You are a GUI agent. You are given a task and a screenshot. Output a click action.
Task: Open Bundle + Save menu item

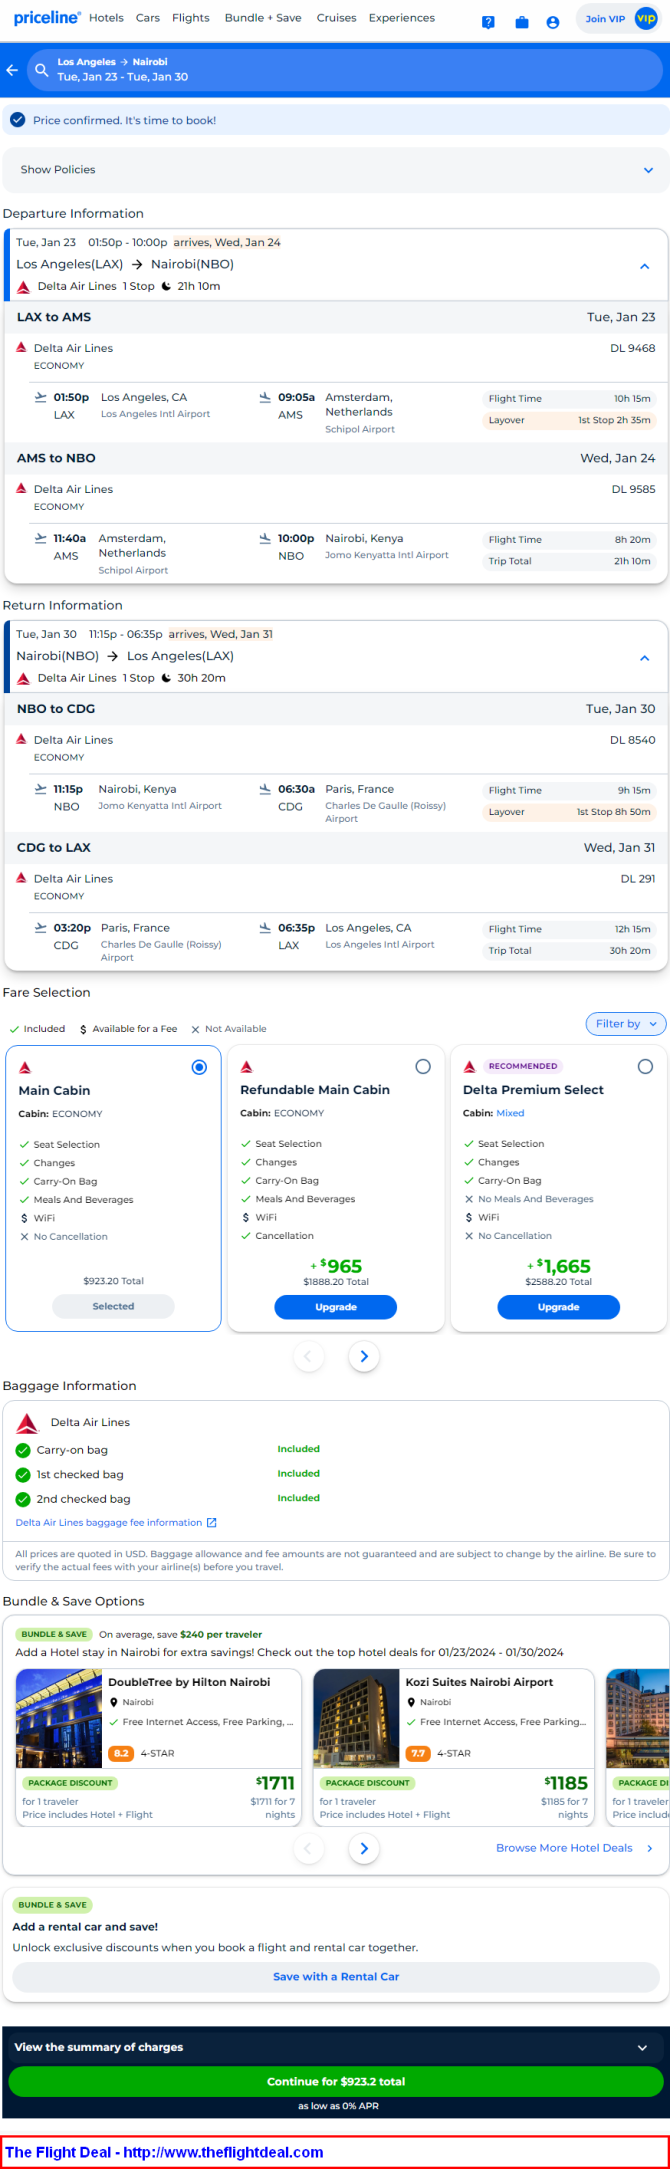coord(263,18)
